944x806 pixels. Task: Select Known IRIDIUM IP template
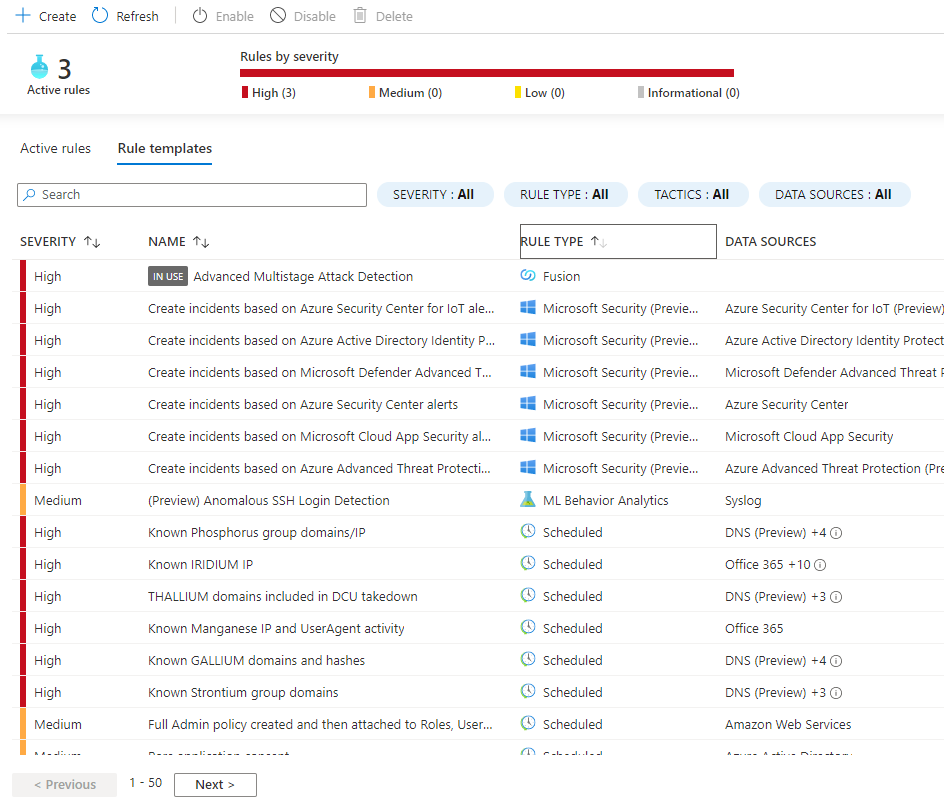click(x=200, y=564)
